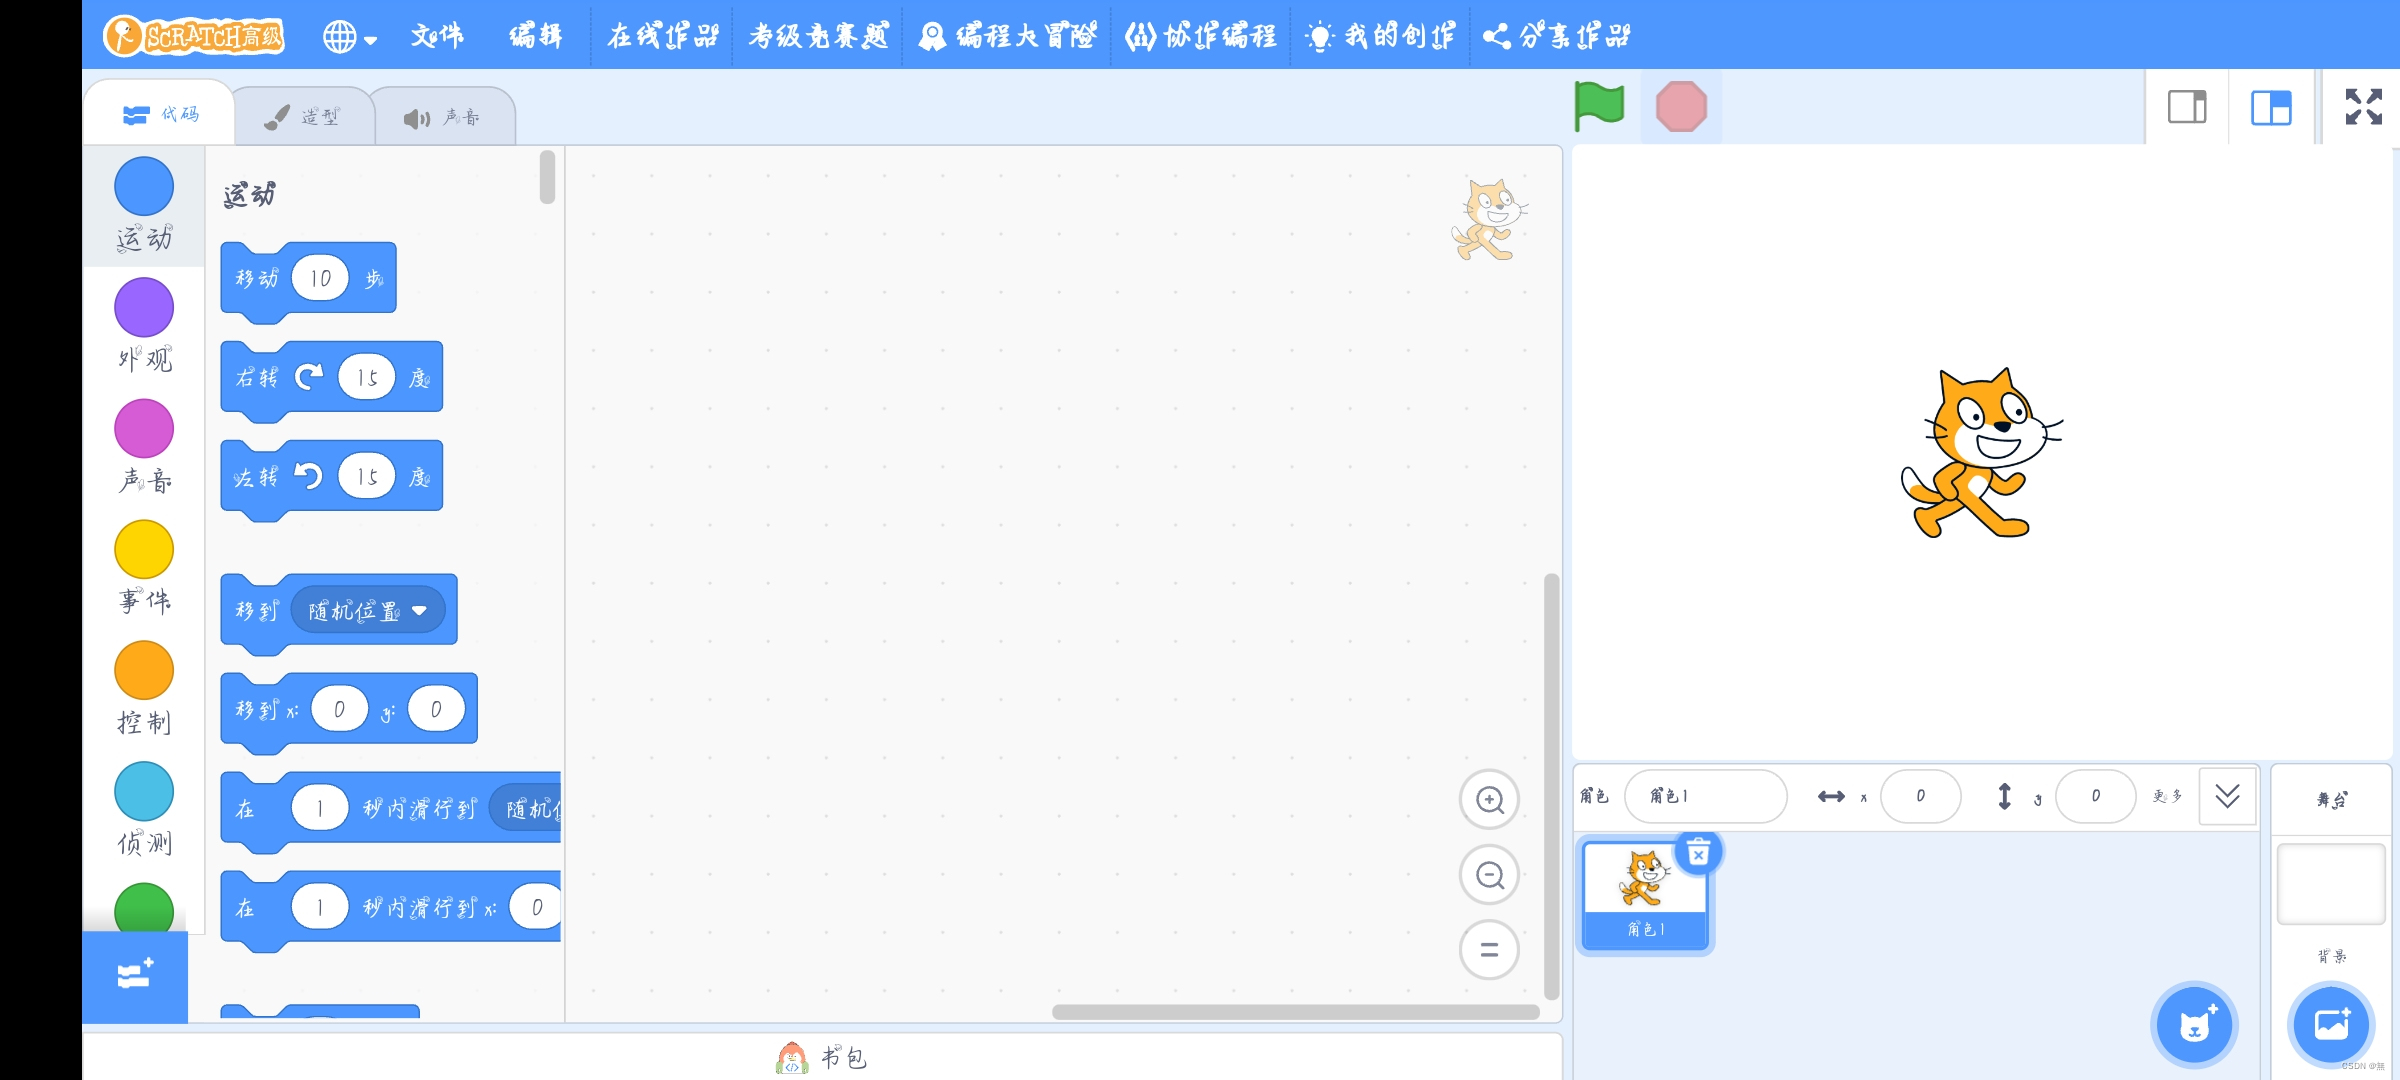The width and height of the screenshot is (2400, 1080).
Task: Open the 文件 menu
Action: pos(437,37)
